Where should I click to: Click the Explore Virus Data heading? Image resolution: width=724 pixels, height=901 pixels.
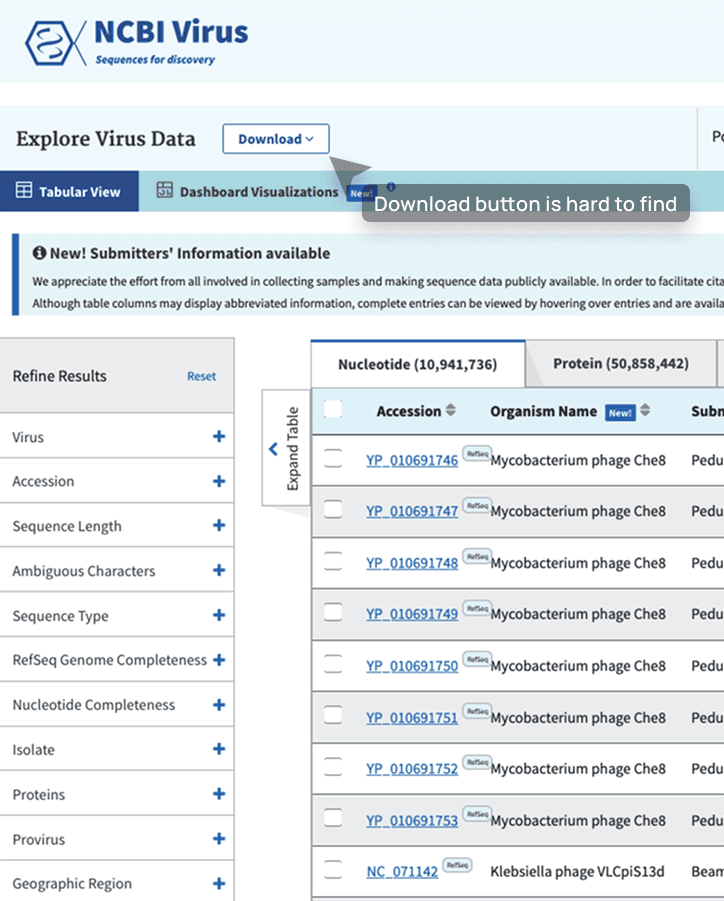point(106,139)
